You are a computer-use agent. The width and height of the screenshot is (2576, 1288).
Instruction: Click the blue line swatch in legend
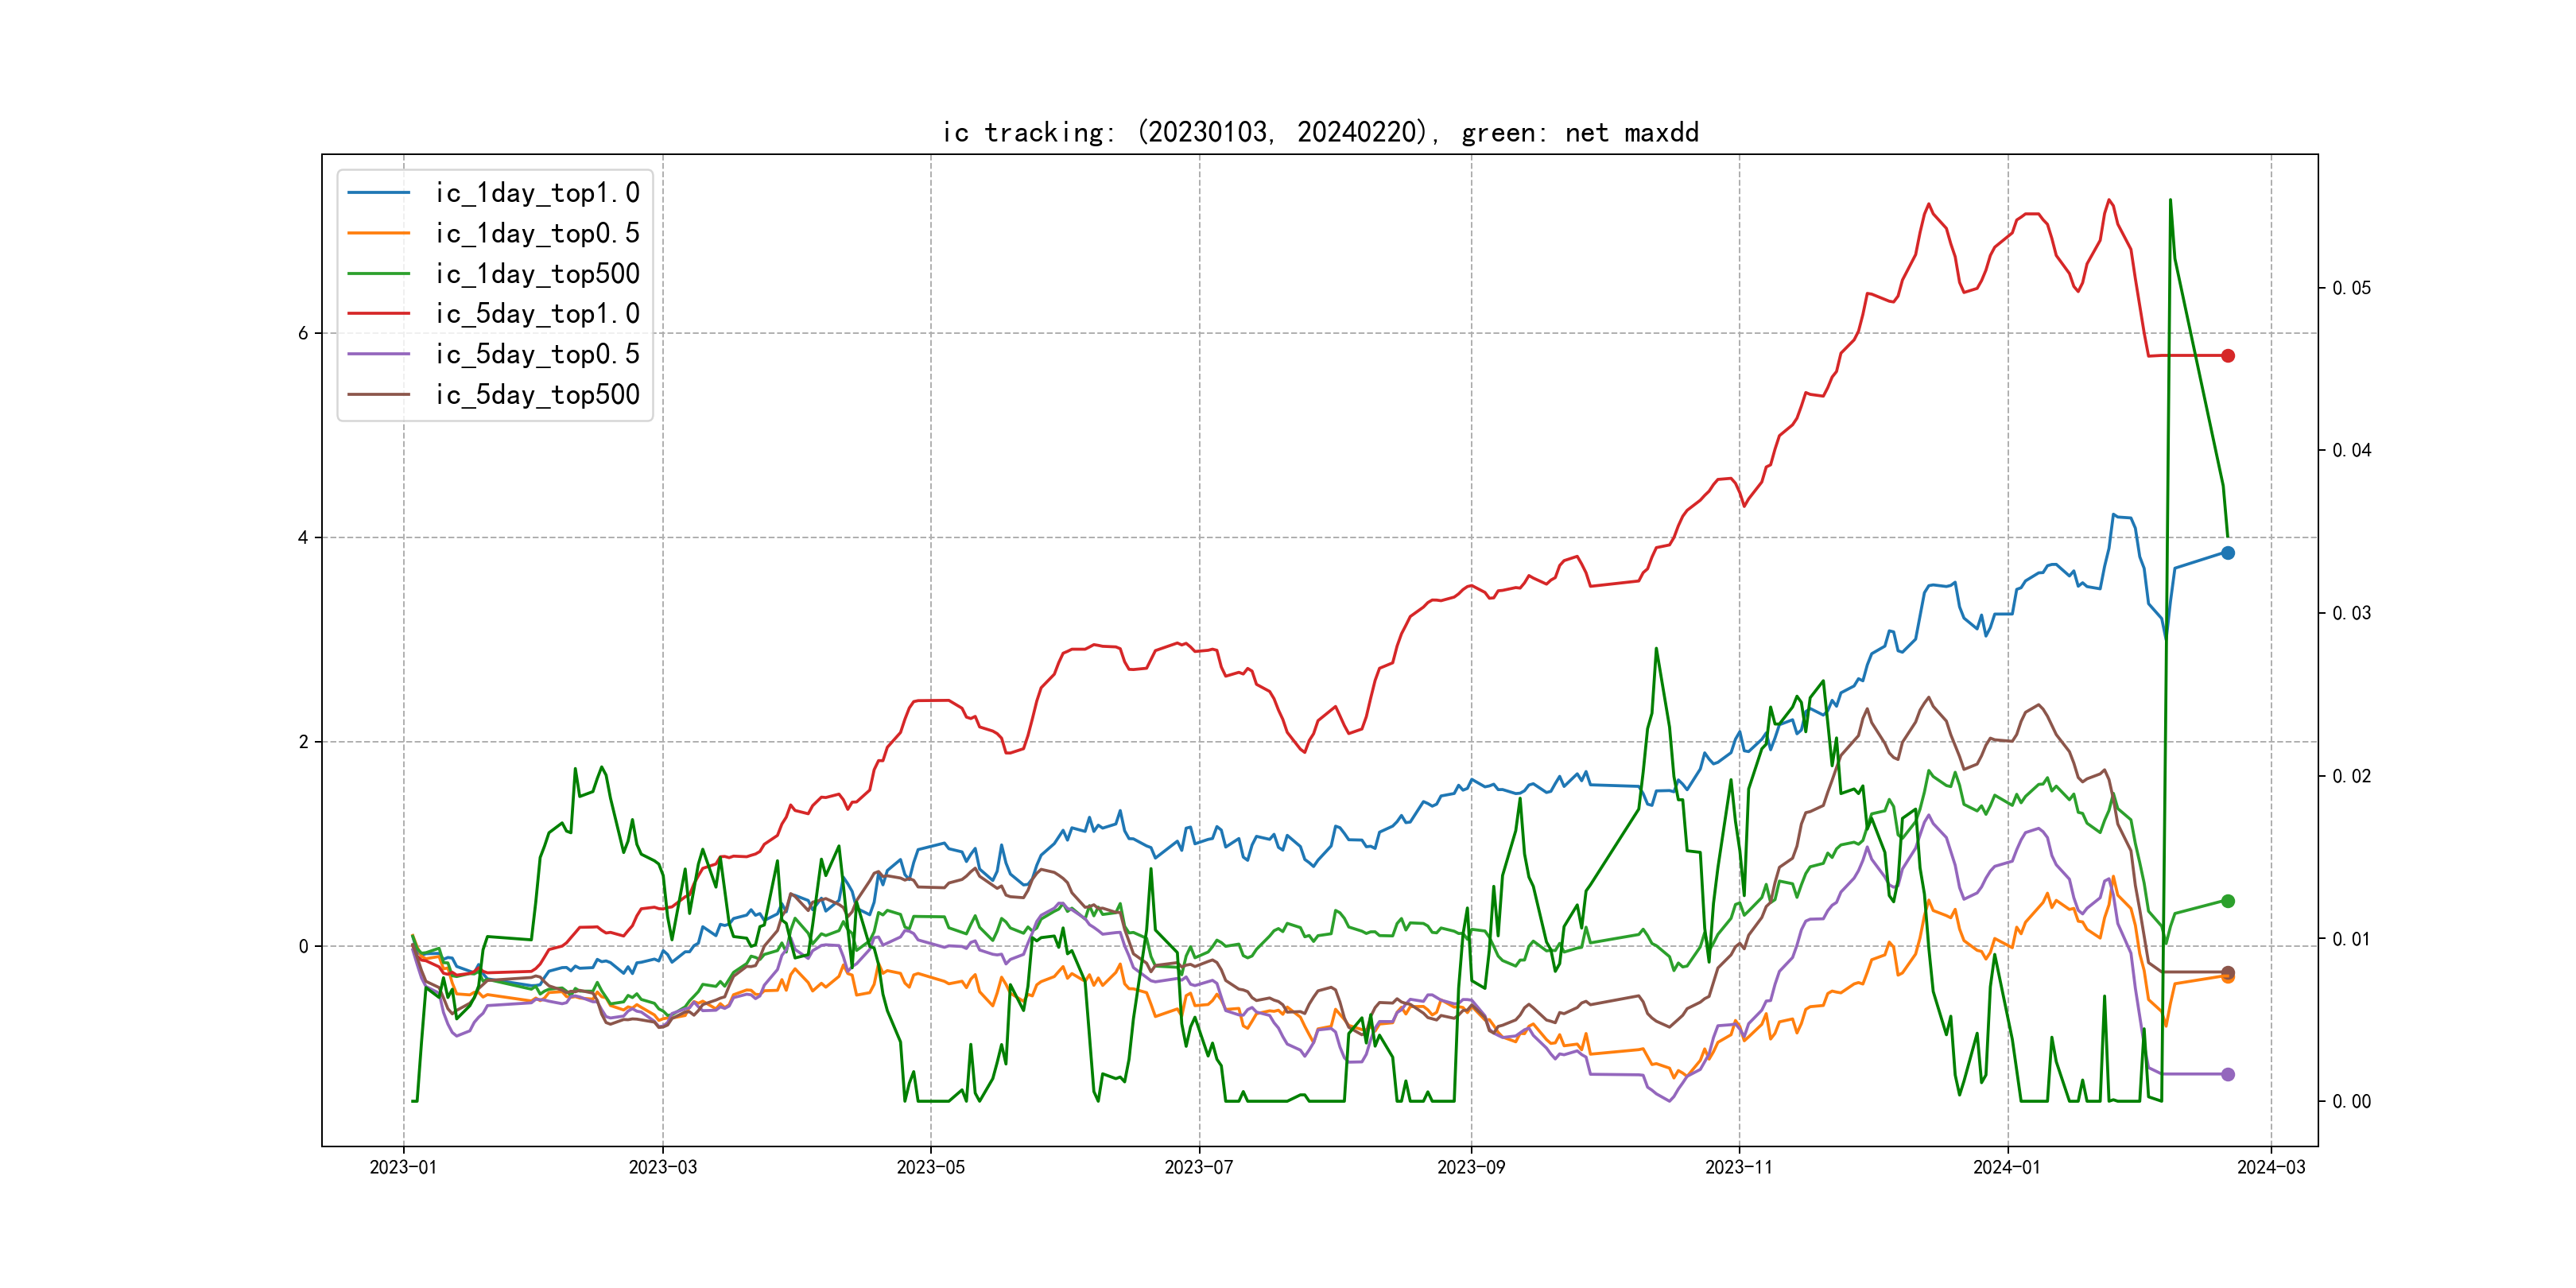click(x=379, y=193)
